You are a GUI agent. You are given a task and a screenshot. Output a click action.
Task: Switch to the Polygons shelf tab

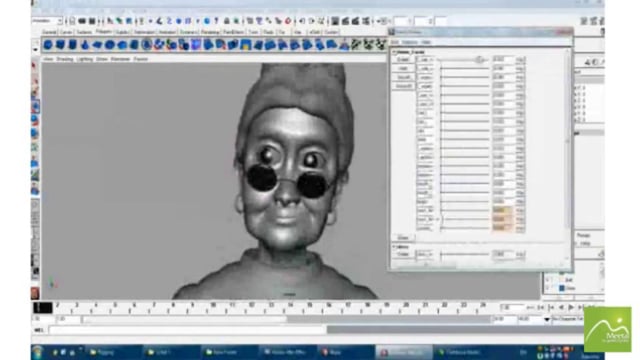pos(104,32)
